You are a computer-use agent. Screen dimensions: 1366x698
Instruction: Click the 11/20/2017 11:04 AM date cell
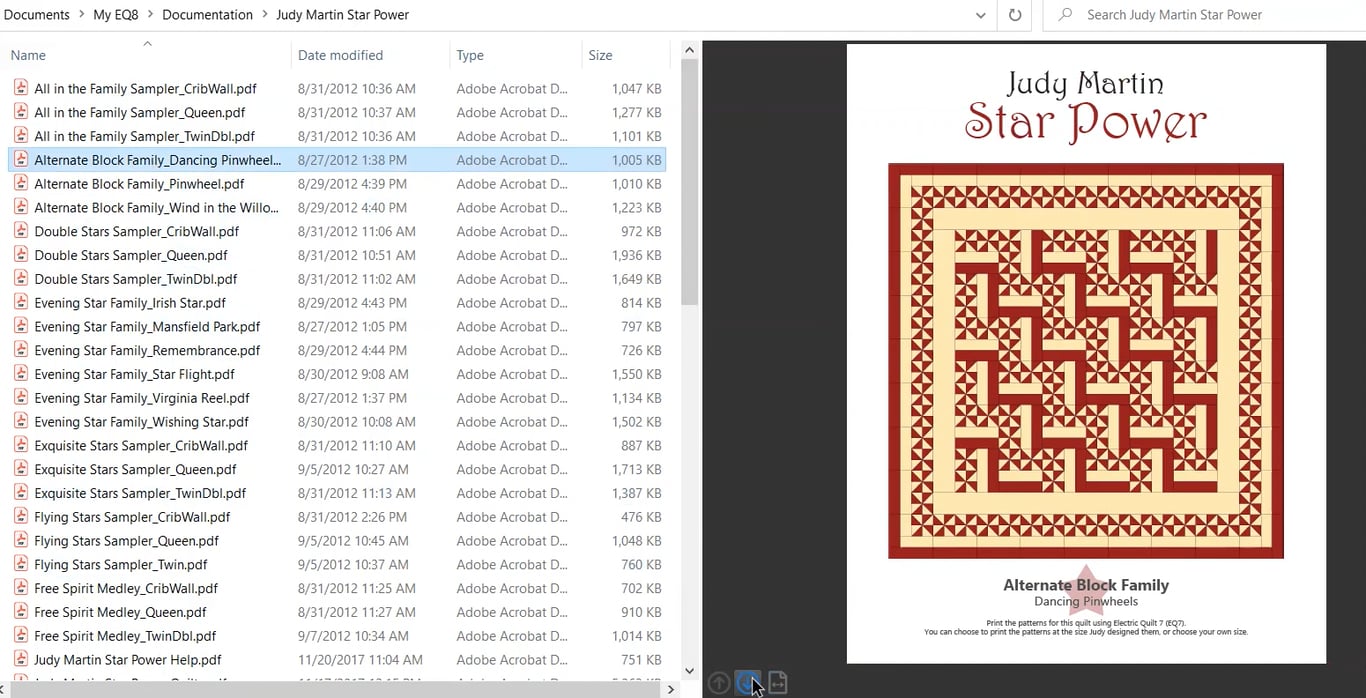click(360, 660)
